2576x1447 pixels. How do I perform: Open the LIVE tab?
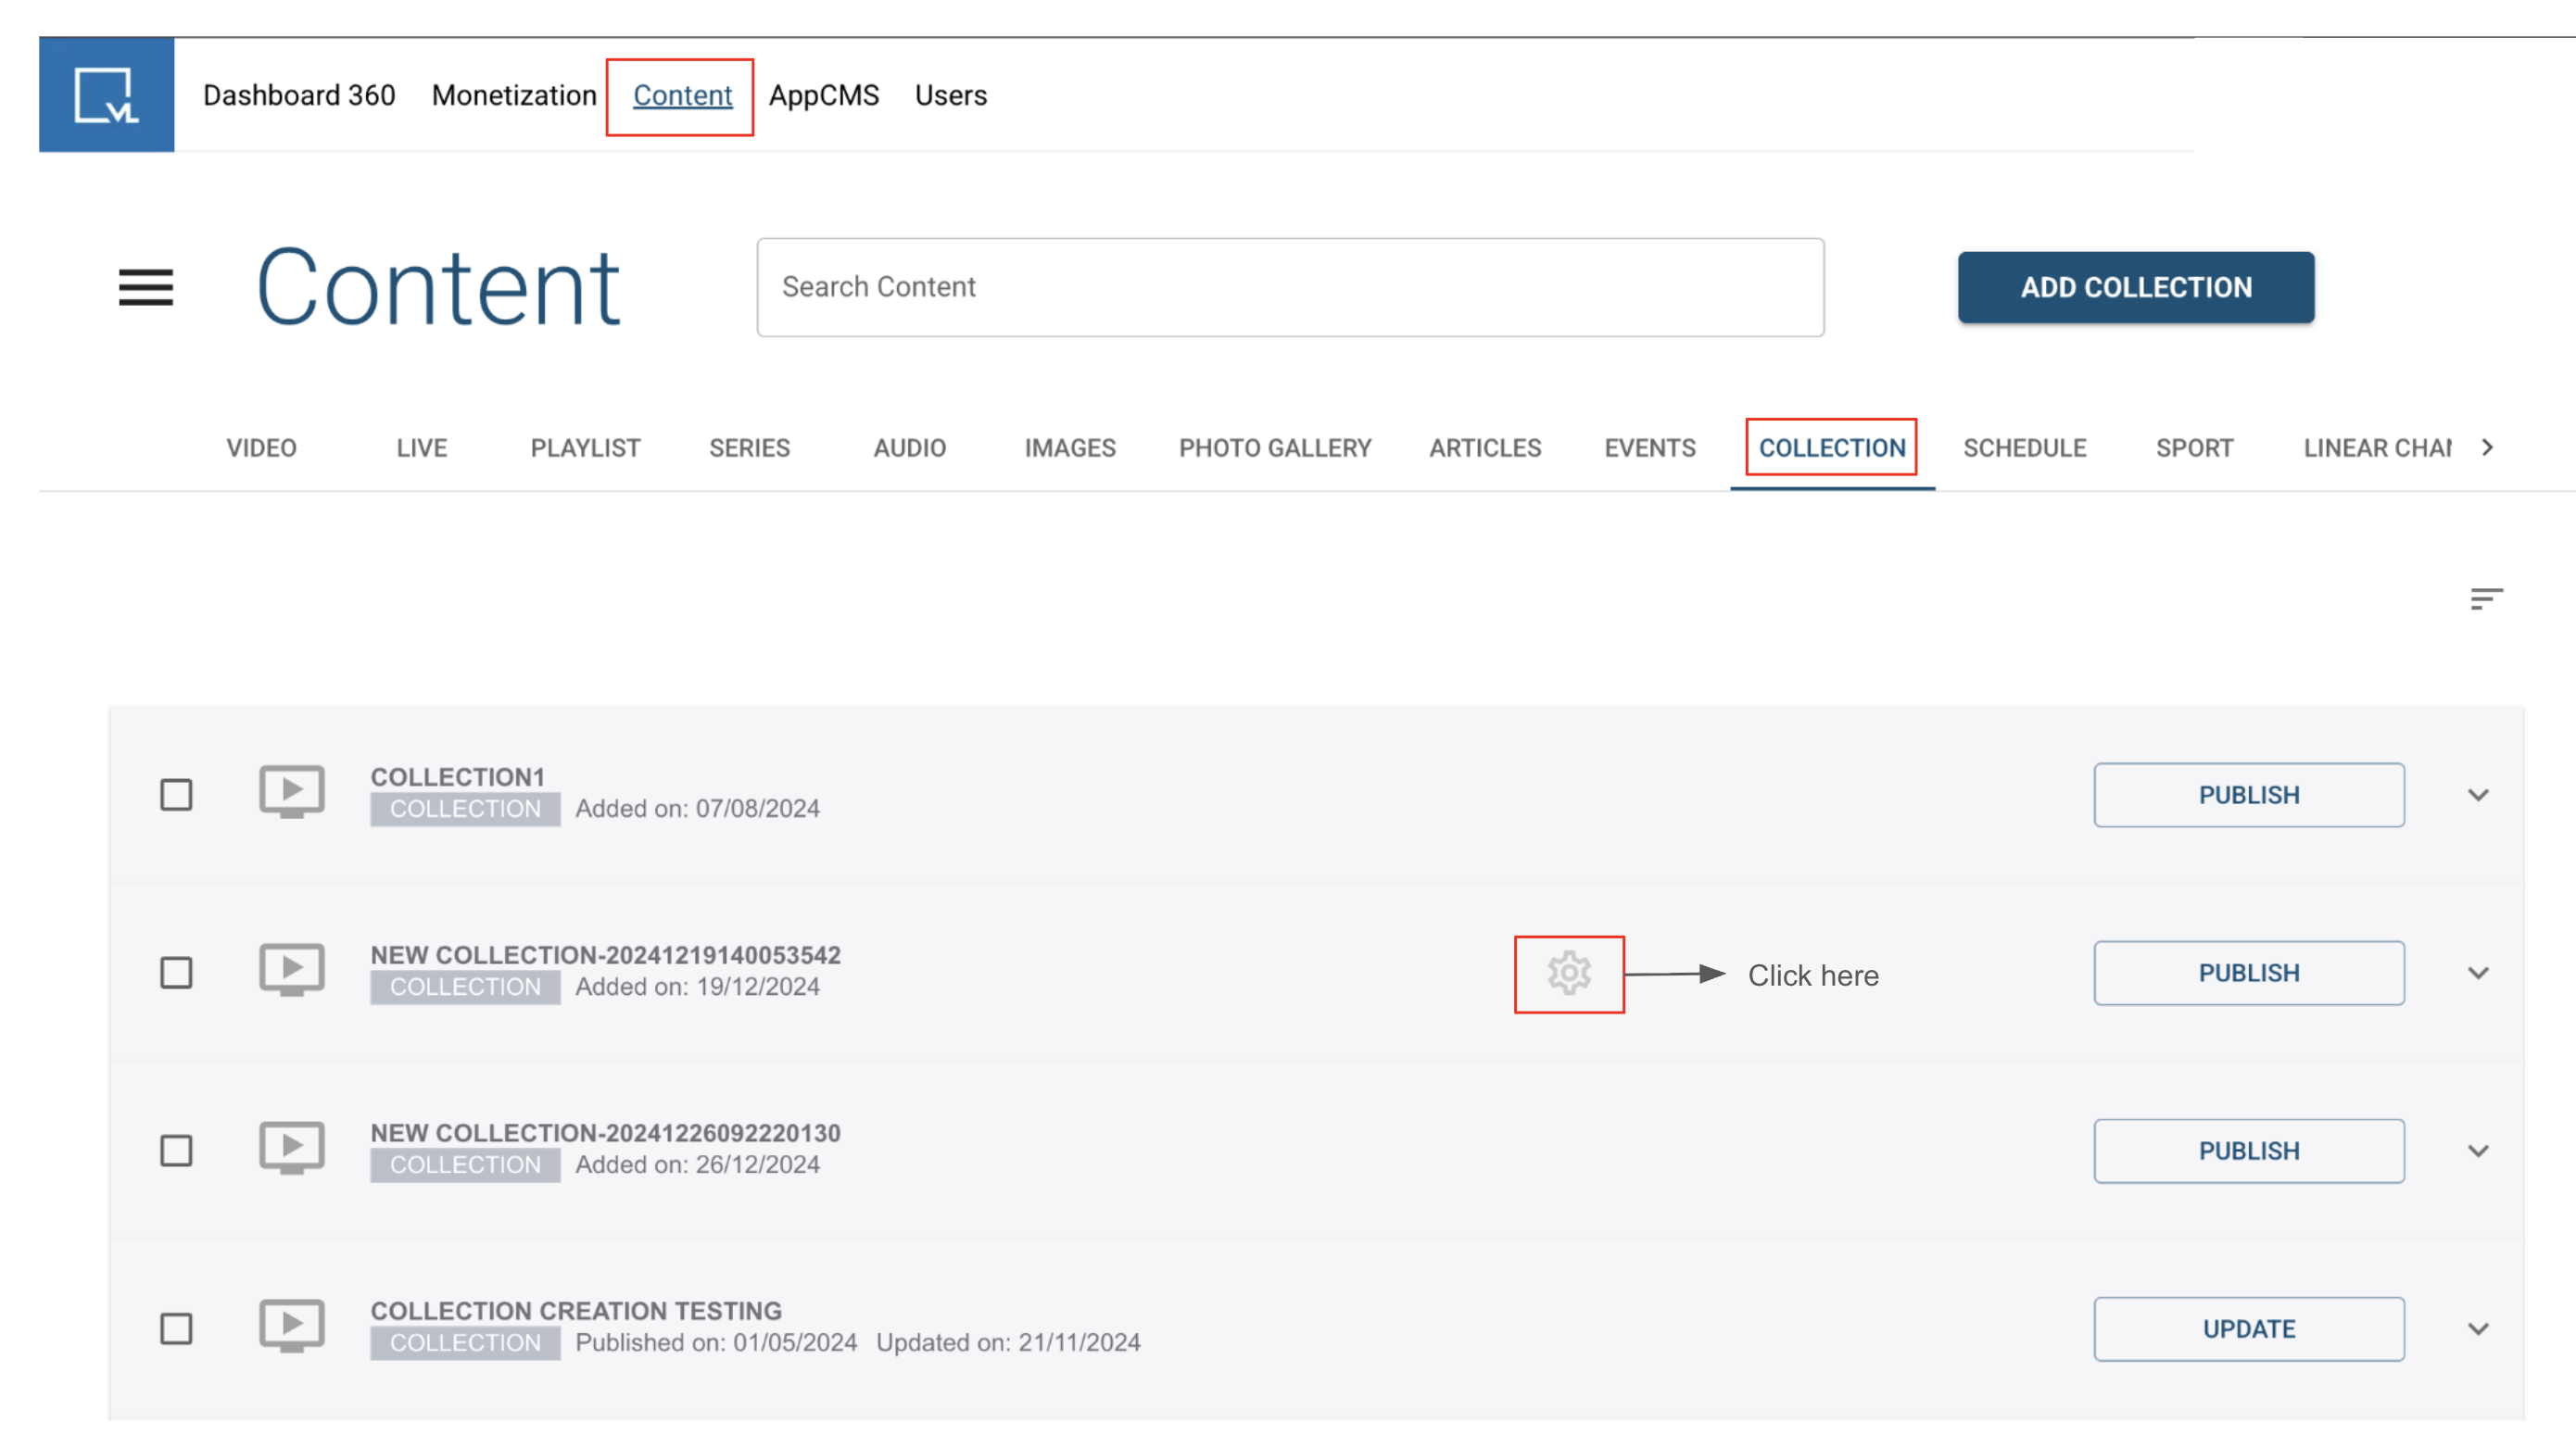[422, 448]
